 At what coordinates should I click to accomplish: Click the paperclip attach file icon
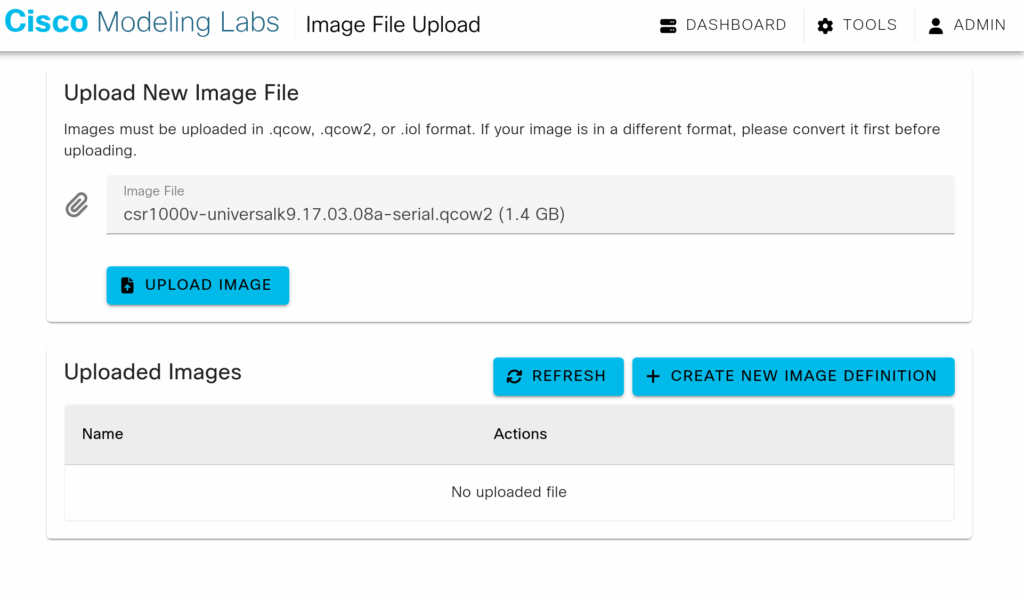coord(77,205)
